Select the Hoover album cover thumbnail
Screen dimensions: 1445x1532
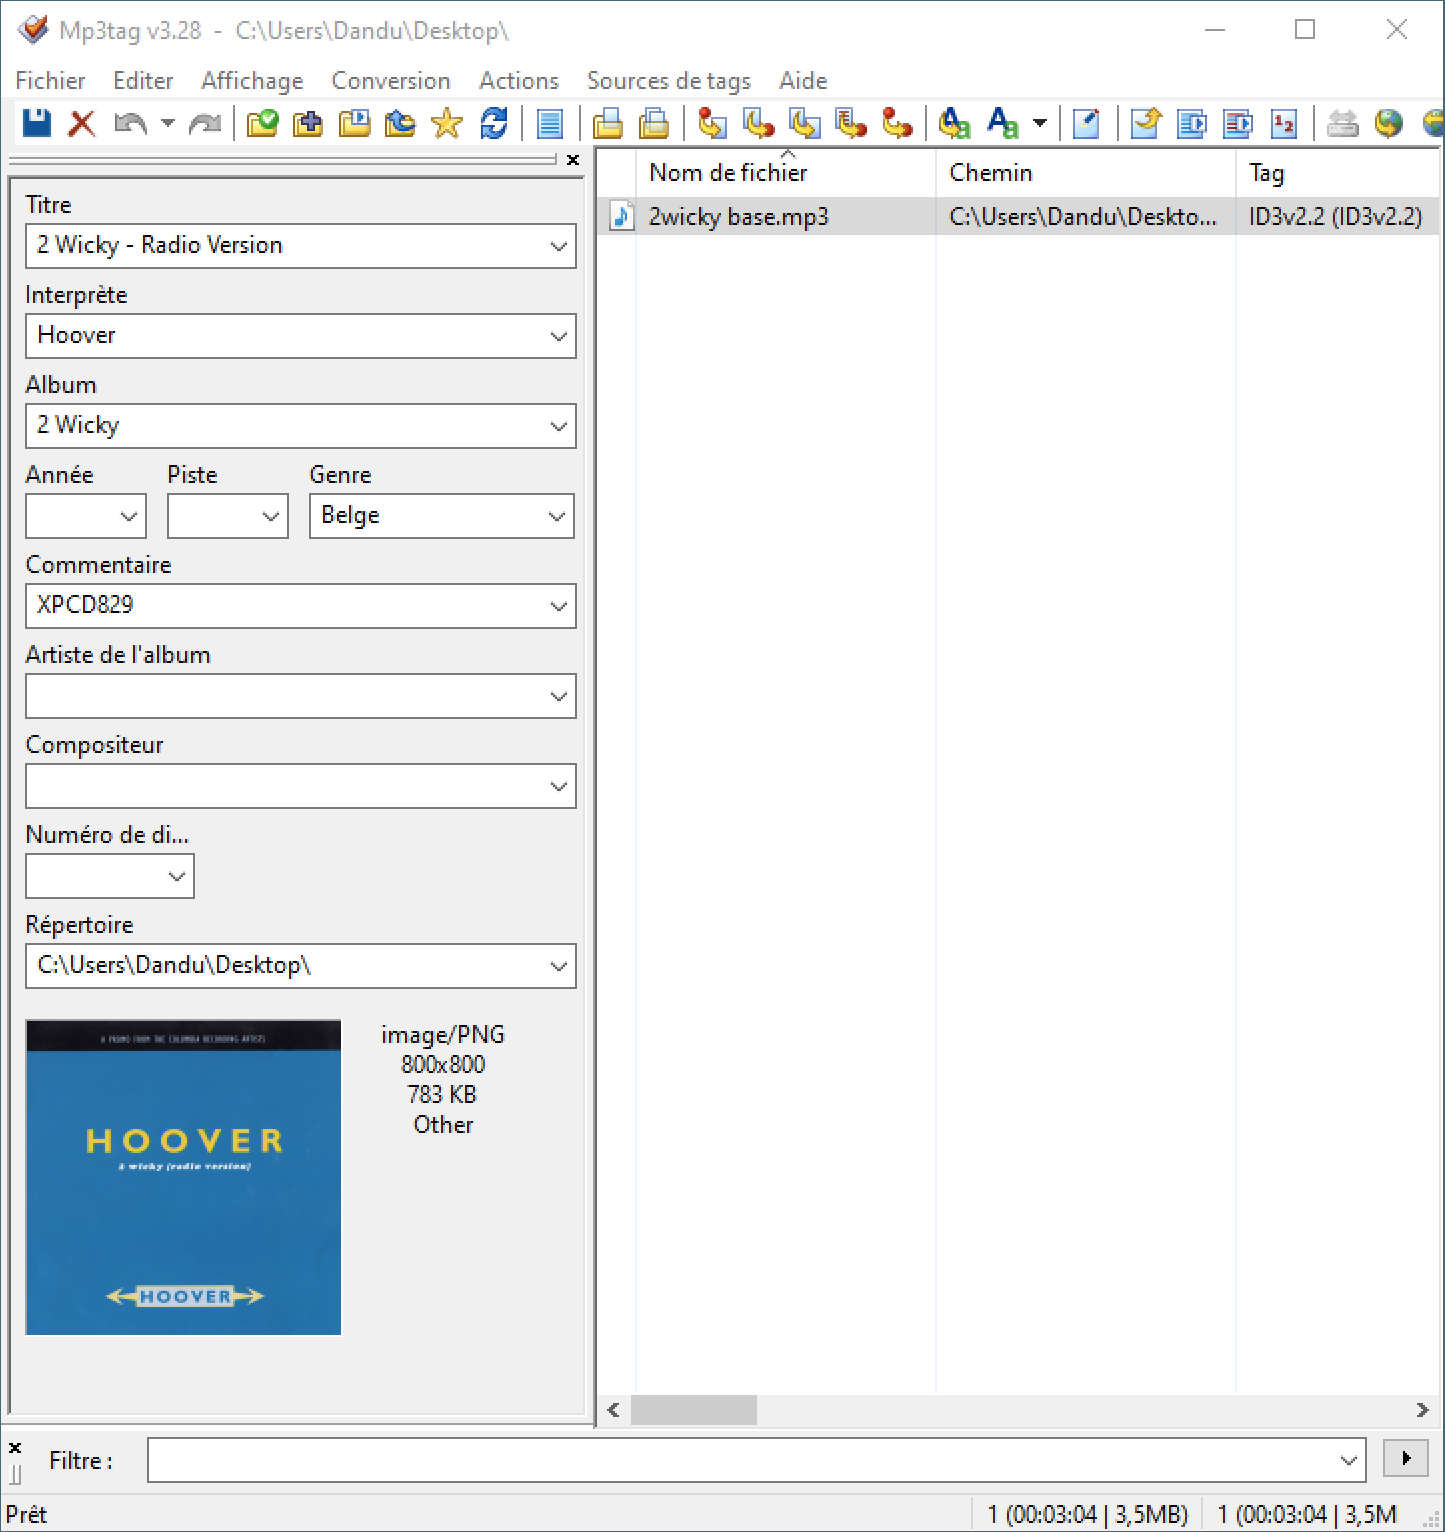point(184,1177)
